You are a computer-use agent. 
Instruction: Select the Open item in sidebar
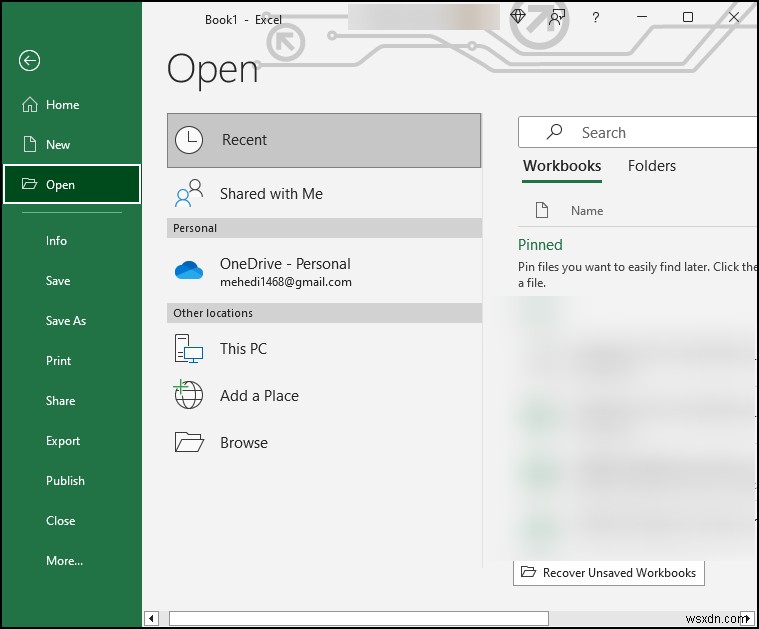[72, 184]
